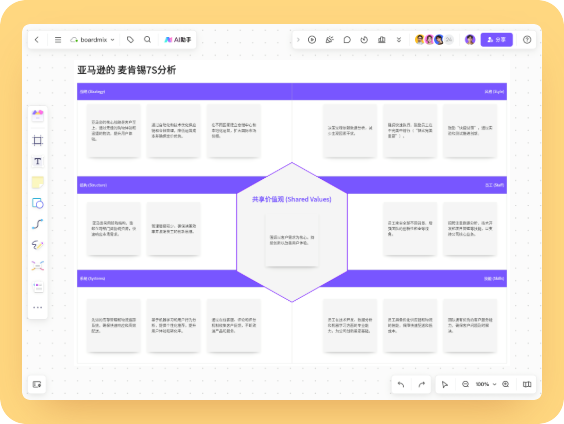Select the pen drawing tool

point(38,245)
